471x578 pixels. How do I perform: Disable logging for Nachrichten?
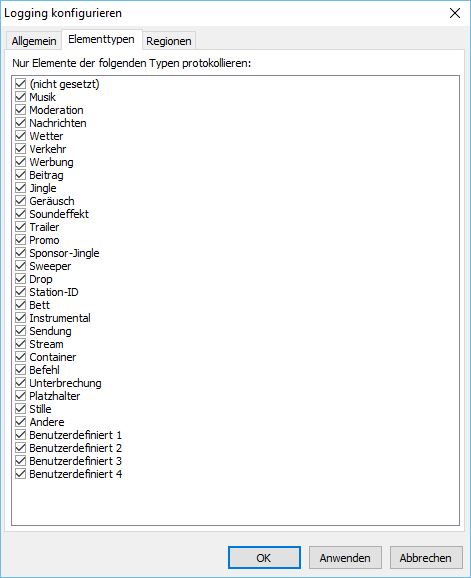[x=21, y=123]
